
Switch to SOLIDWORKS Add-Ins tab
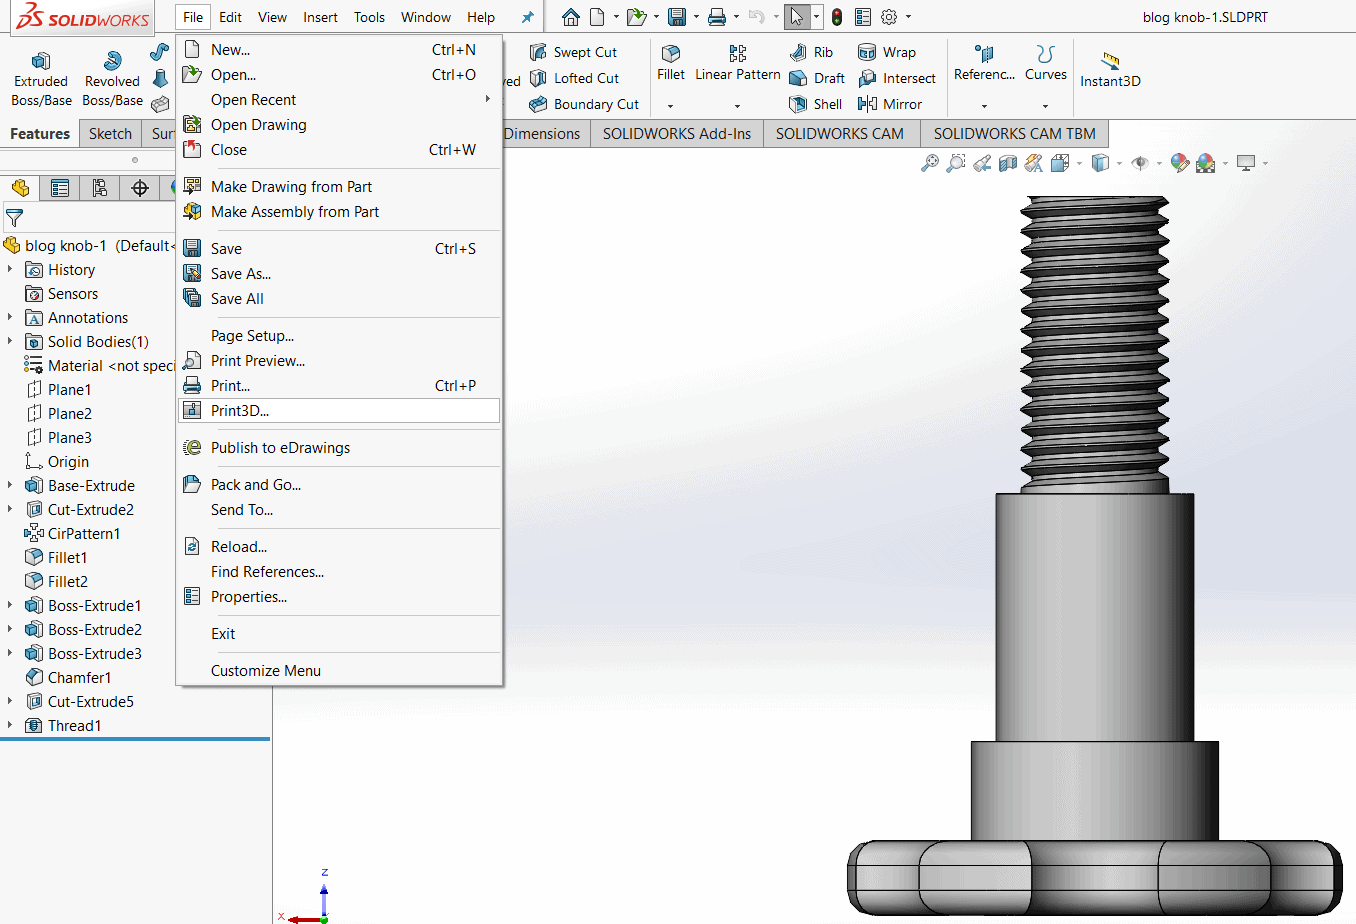676,133
